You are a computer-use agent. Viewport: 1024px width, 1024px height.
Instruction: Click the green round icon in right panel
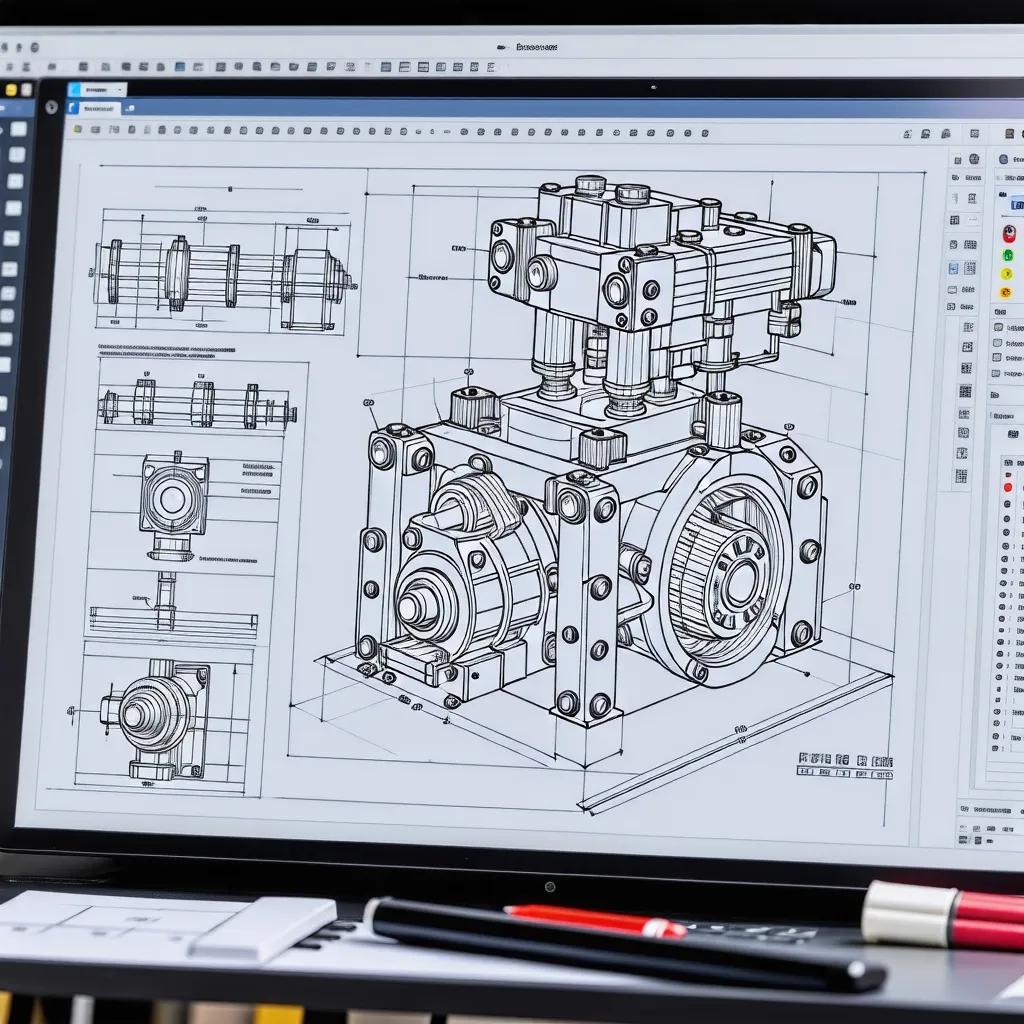[x=1008, y=255]
